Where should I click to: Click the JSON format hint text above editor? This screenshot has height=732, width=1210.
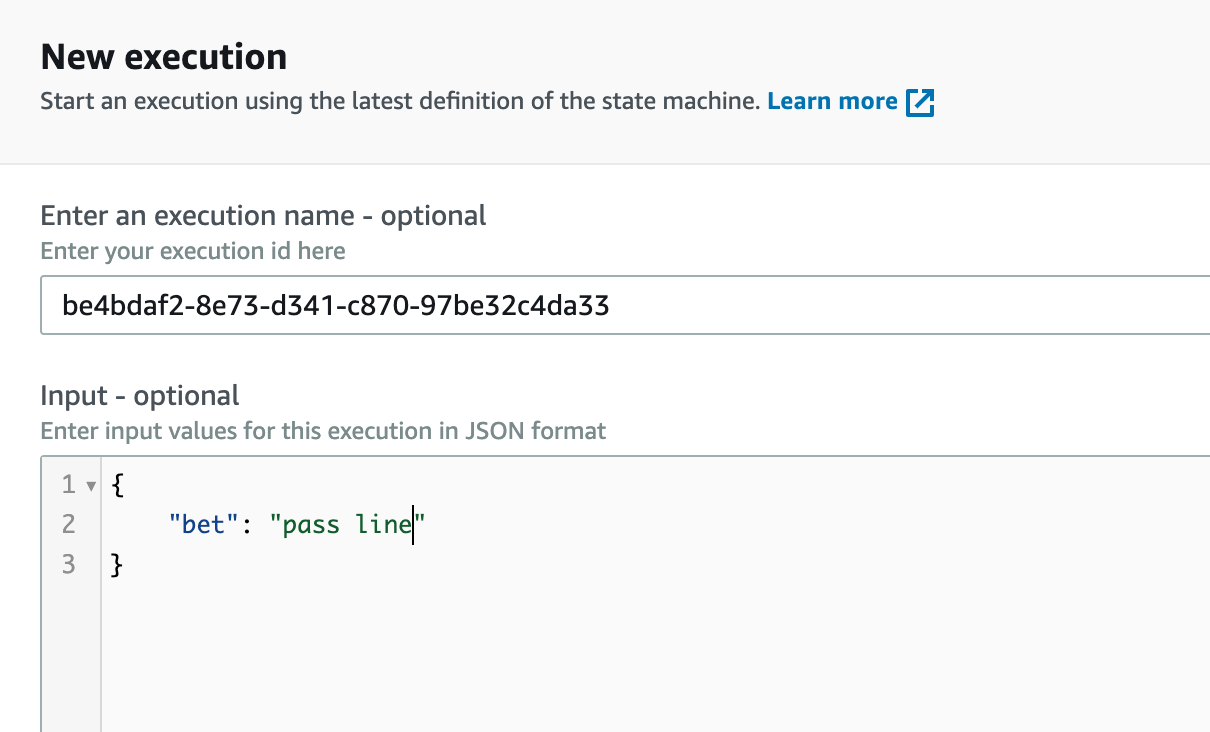[323, 431]
